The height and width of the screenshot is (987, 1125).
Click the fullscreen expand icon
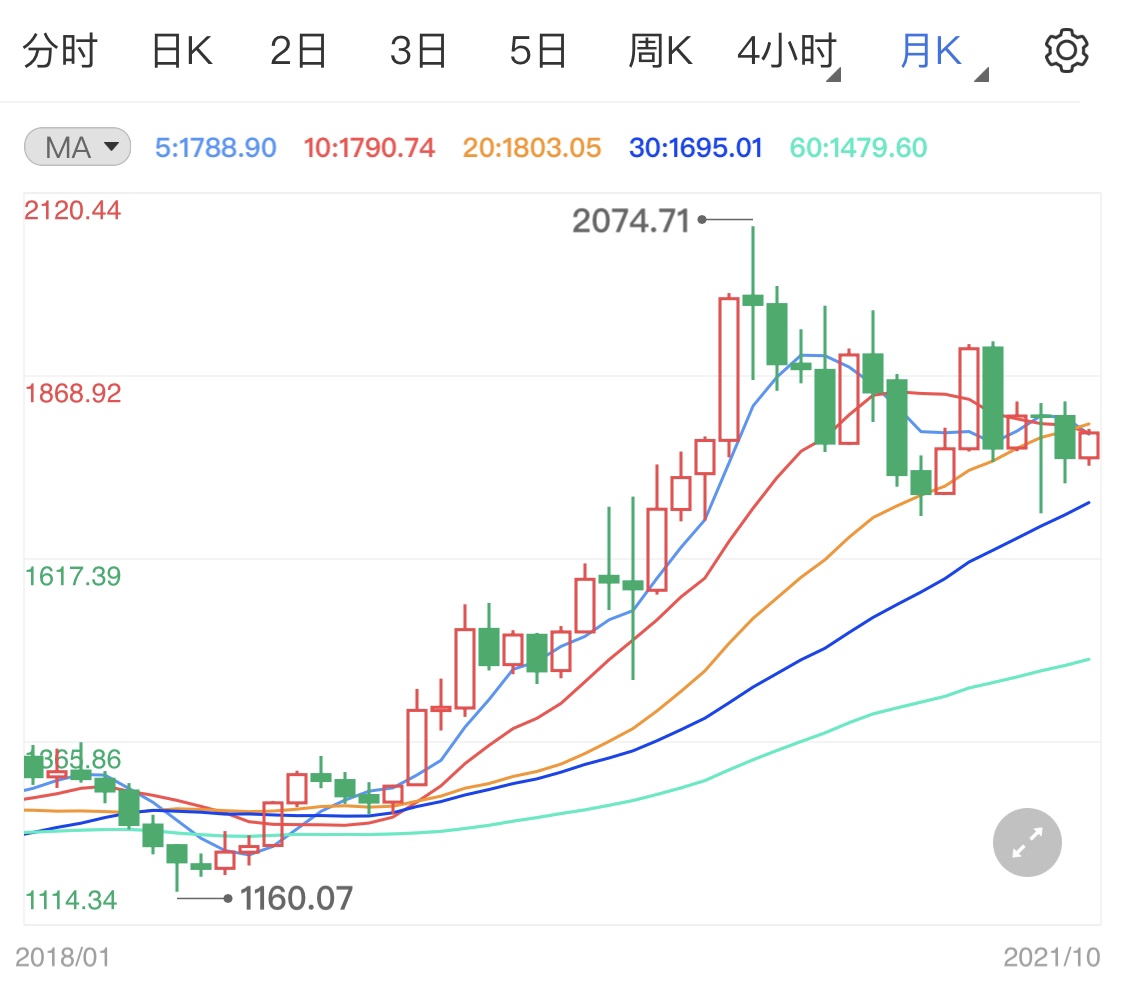[1026, 841]
